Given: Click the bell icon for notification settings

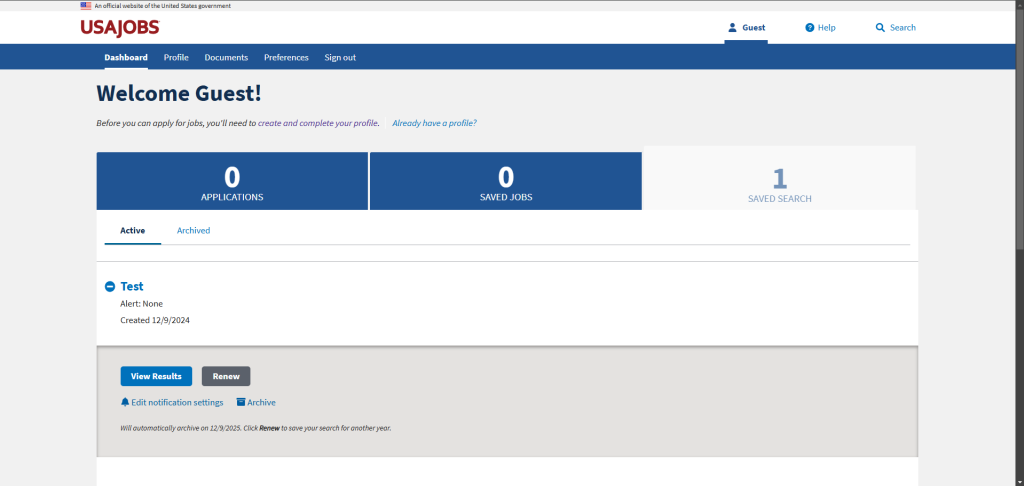Looking at the screenshot, I should click(x=125, y=402).
